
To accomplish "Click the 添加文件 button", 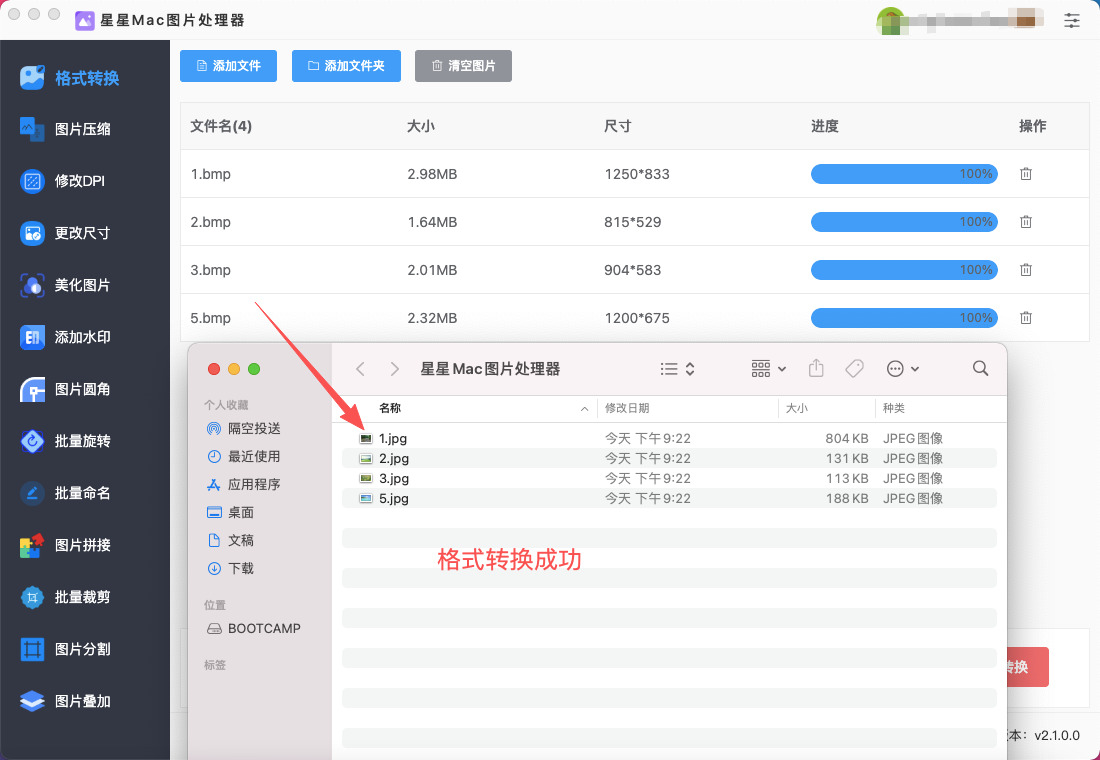I will click(x=229, y=66).
